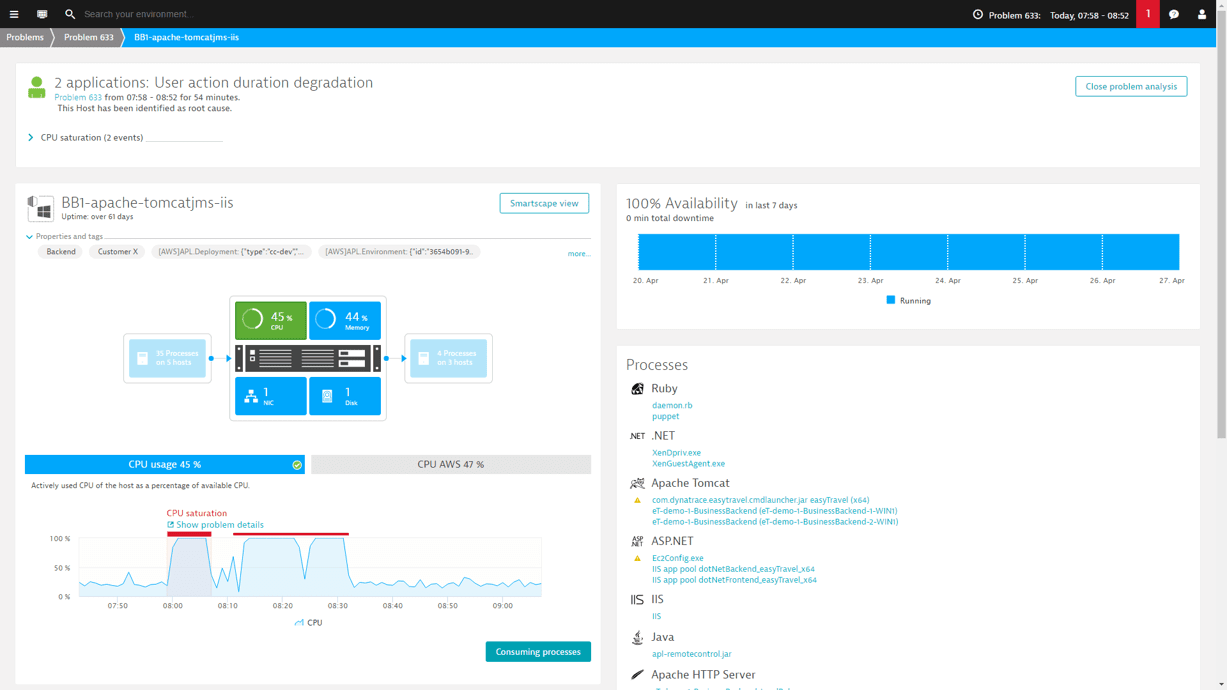1227x690 pixels.
Task: Select the Disk tile on the host infographic
Action: point(345,396)
